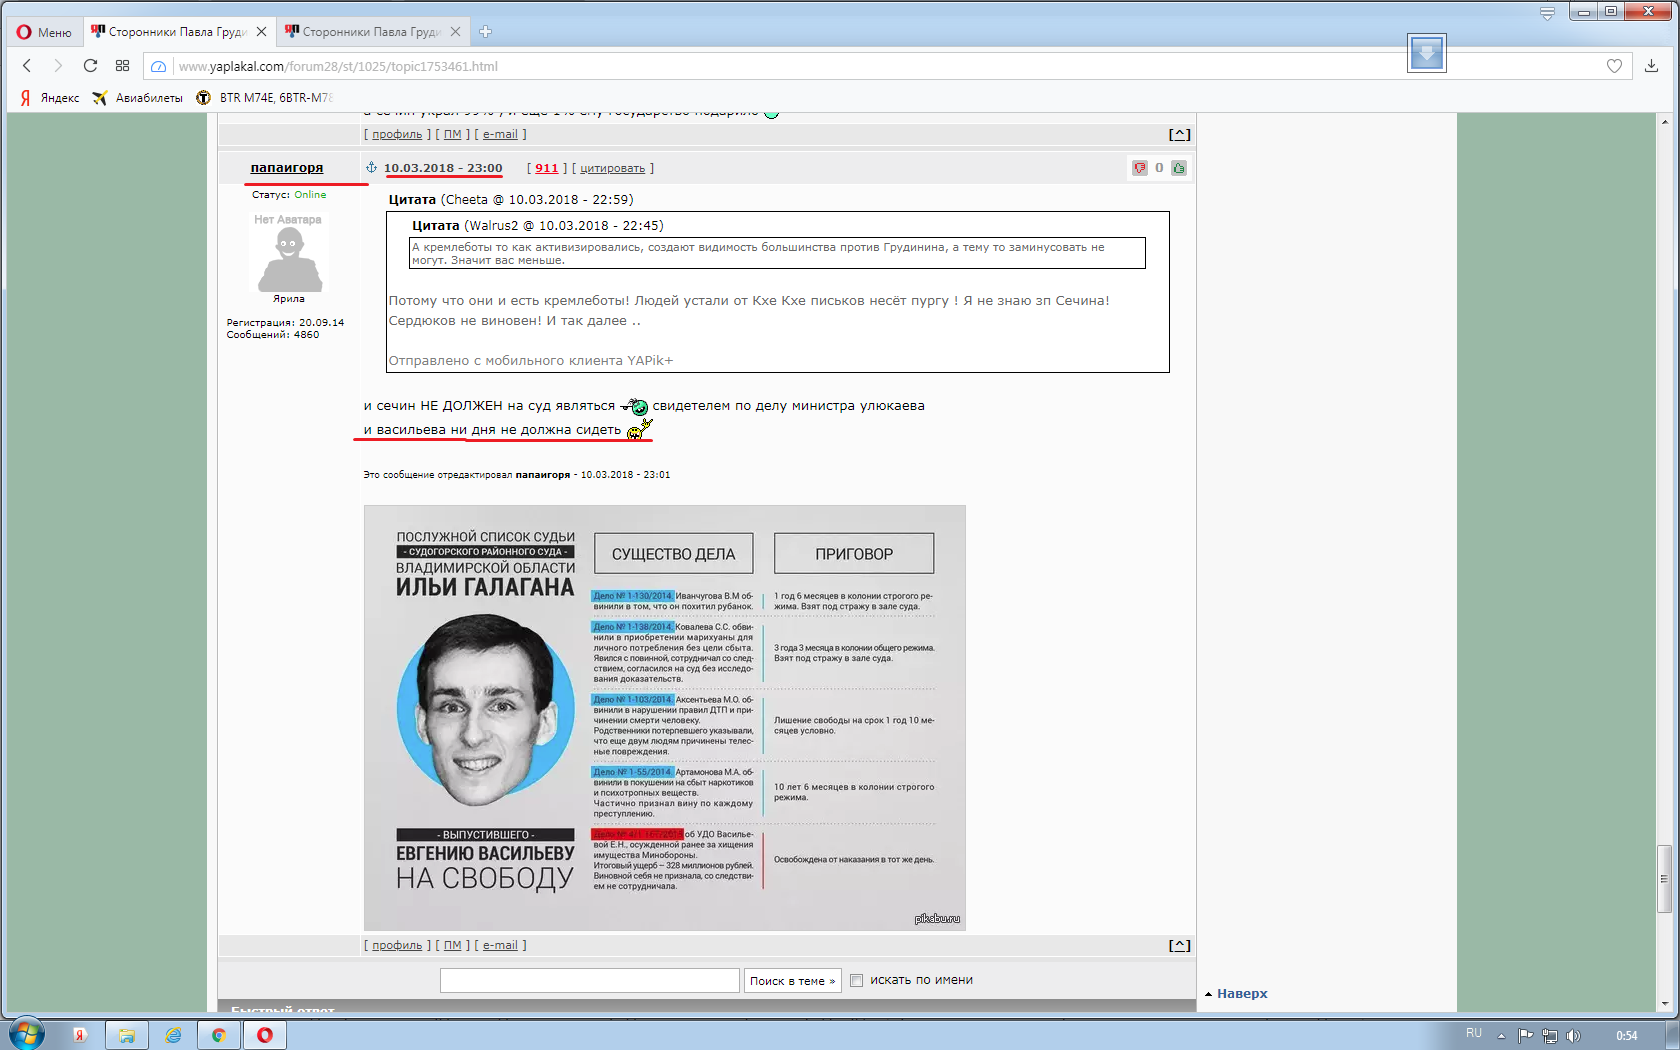The width and height of the screenshot is (1680, 1050).
Task: Open e-mail link above папаигоря post
Action: (500, 134)
